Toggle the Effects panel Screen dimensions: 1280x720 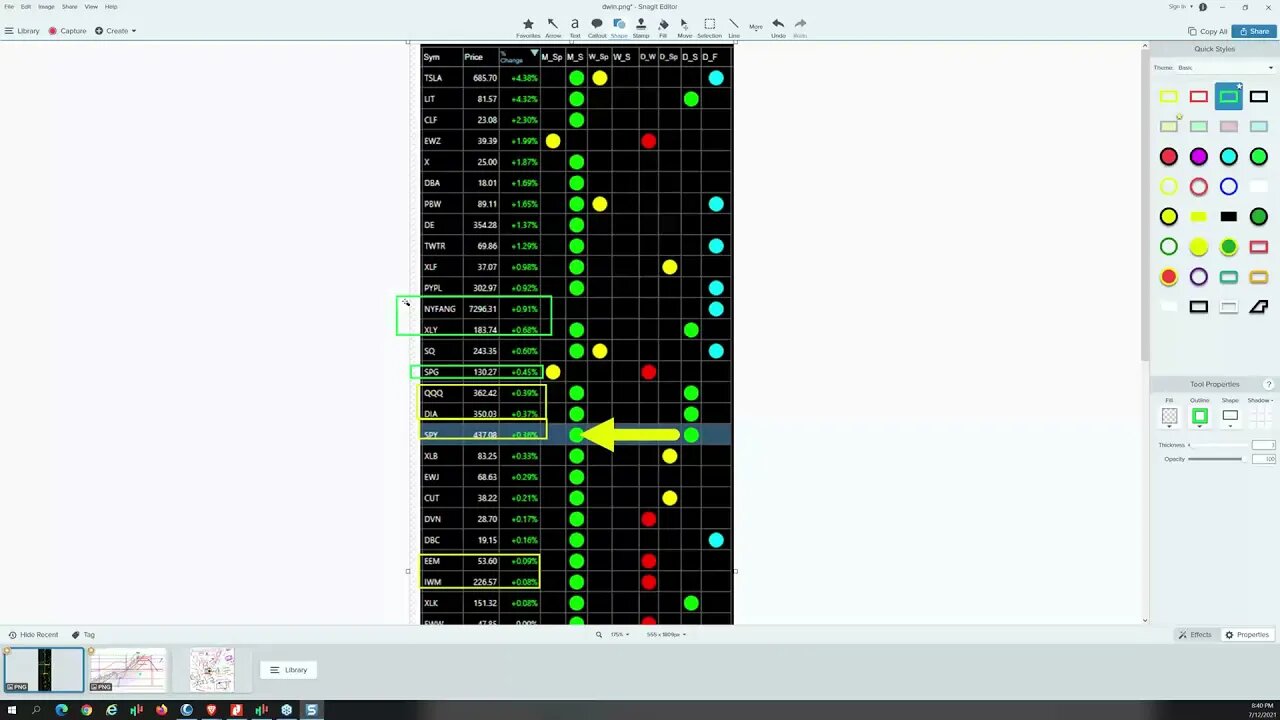pos(1195,635)
